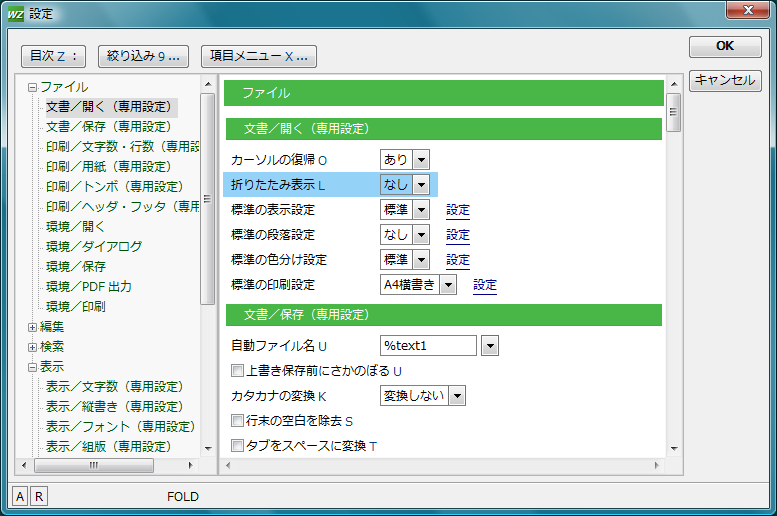Open 自動ファイル名 dropdown arrow

(x=490, y=345)
